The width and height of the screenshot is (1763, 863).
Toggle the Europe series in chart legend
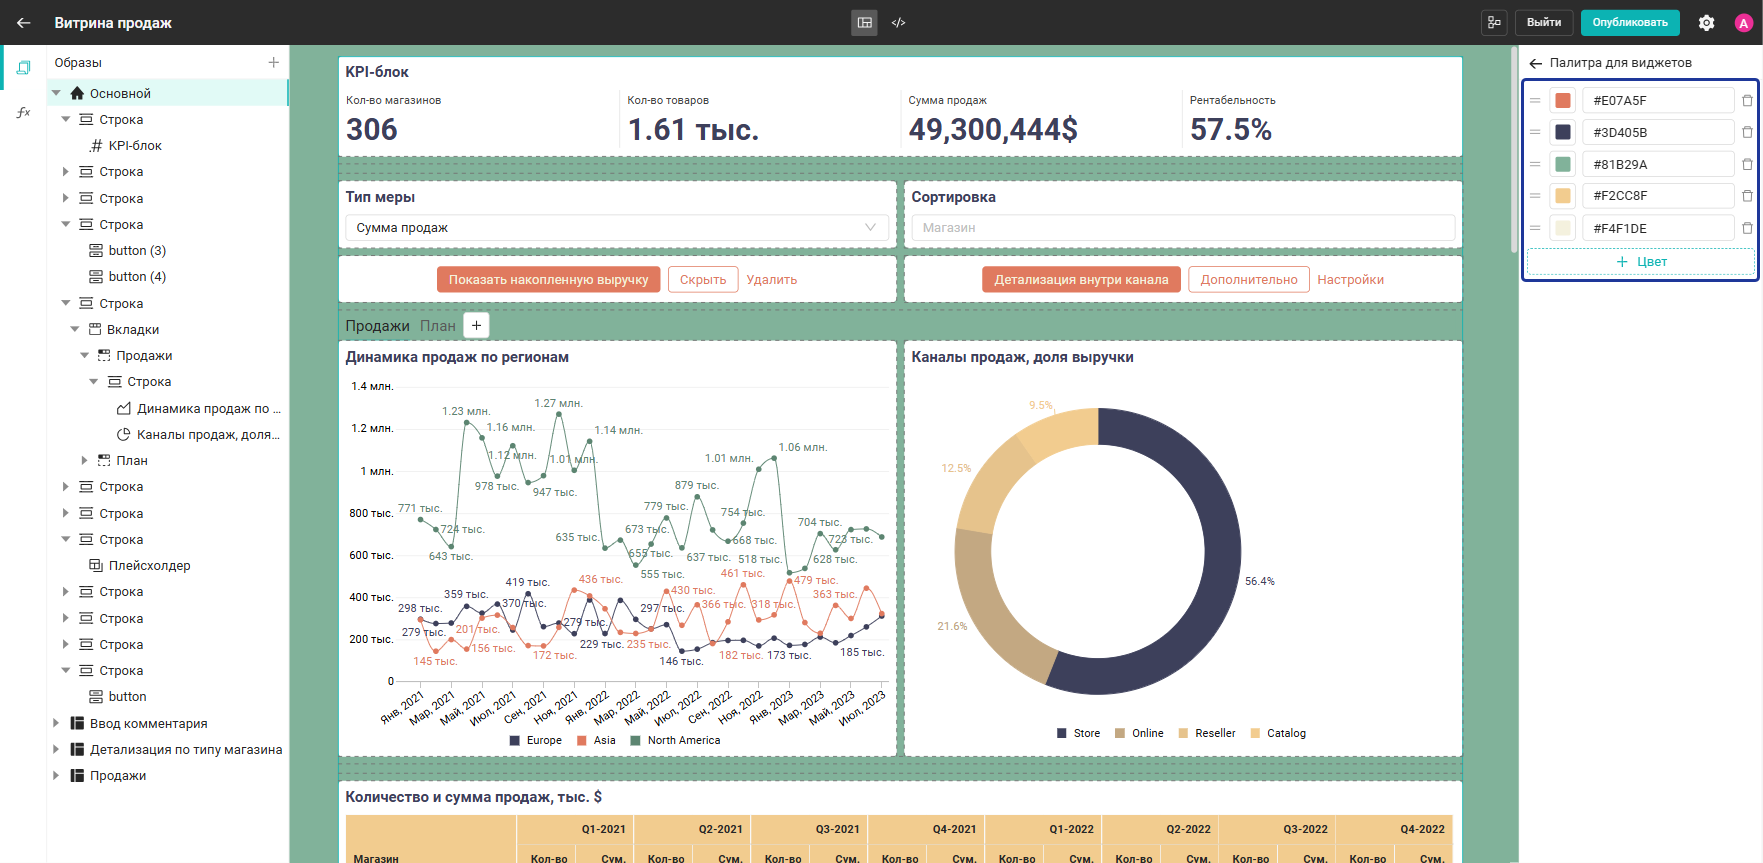click(536, 741)
